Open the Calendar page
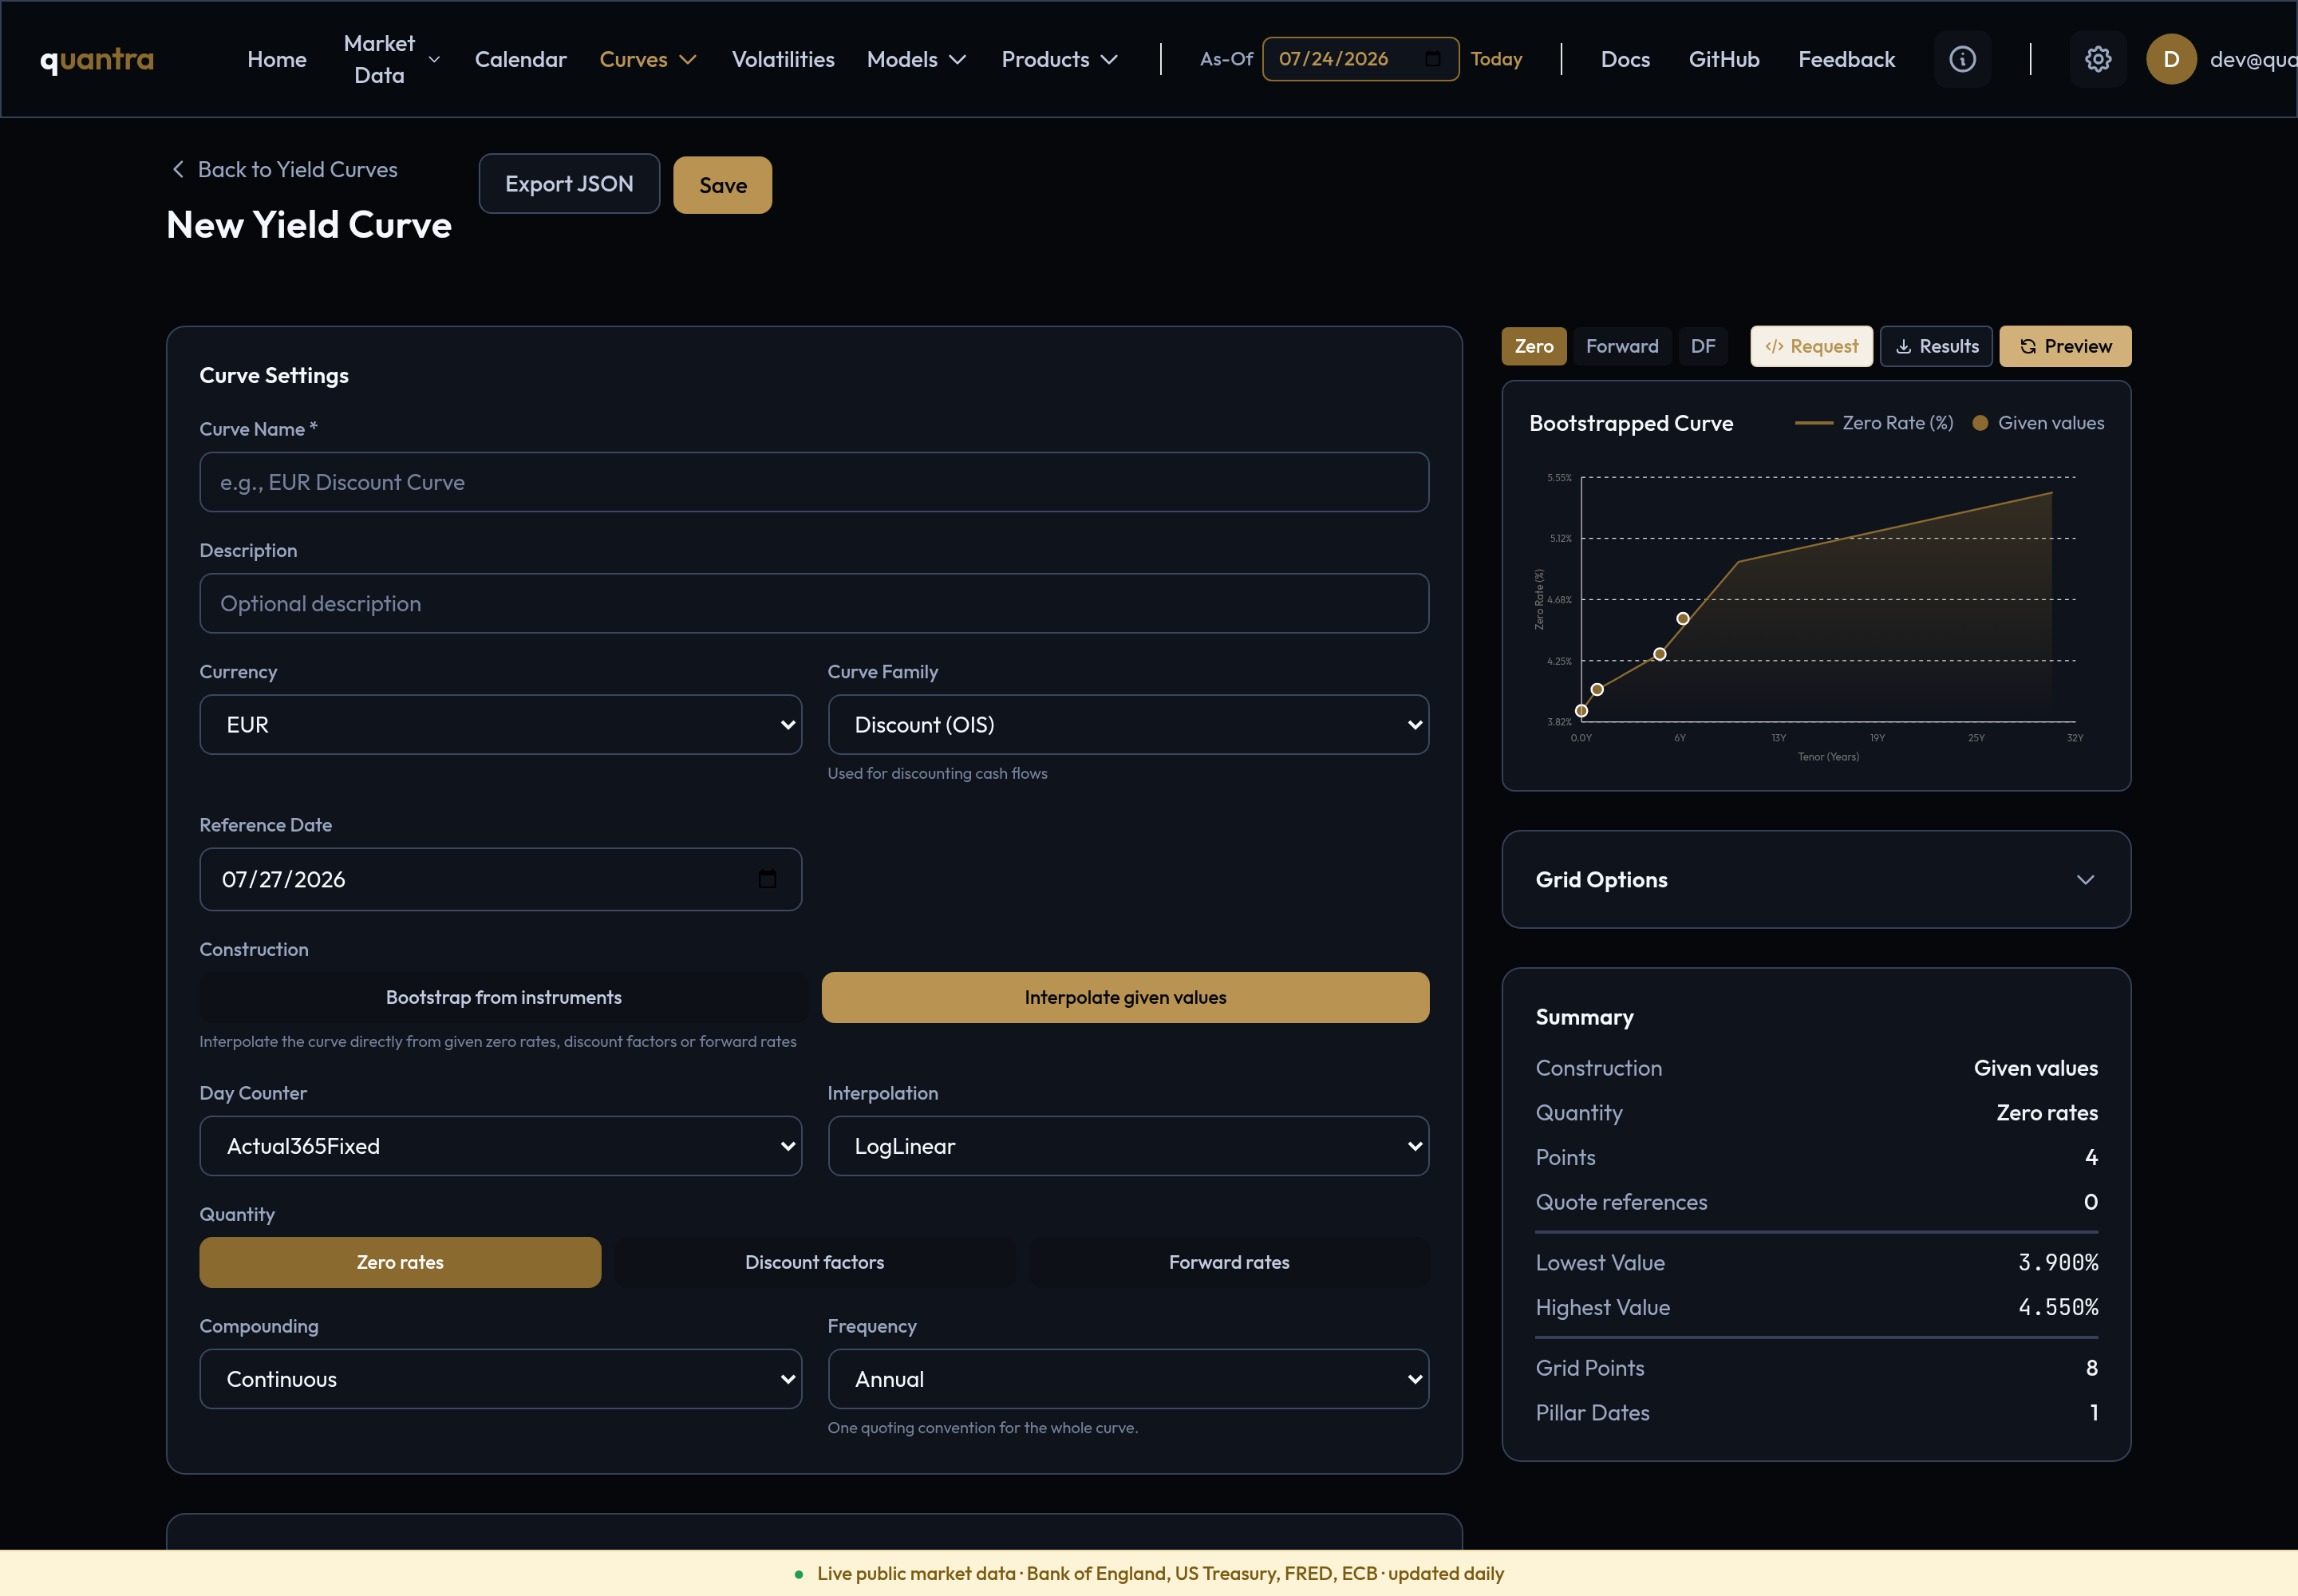Viewport: 2298px width, 1596px height. click(x=520, y=59)
